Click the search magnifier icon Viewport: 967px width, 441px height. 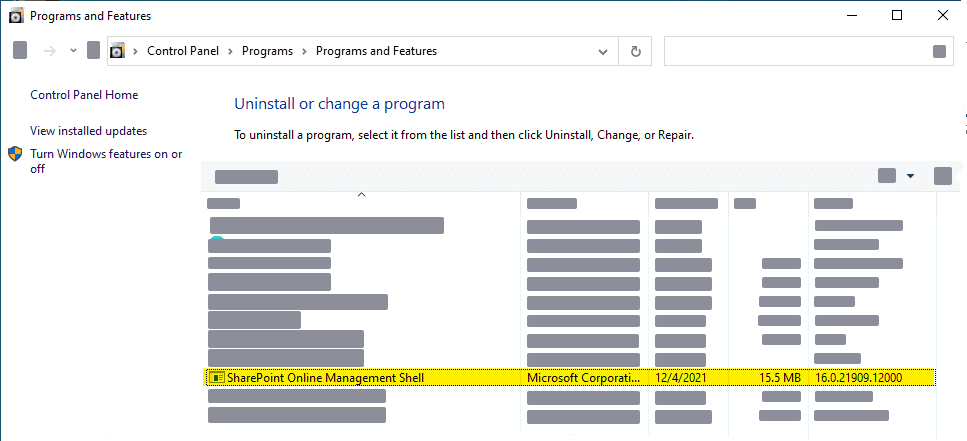click(939, 51)
